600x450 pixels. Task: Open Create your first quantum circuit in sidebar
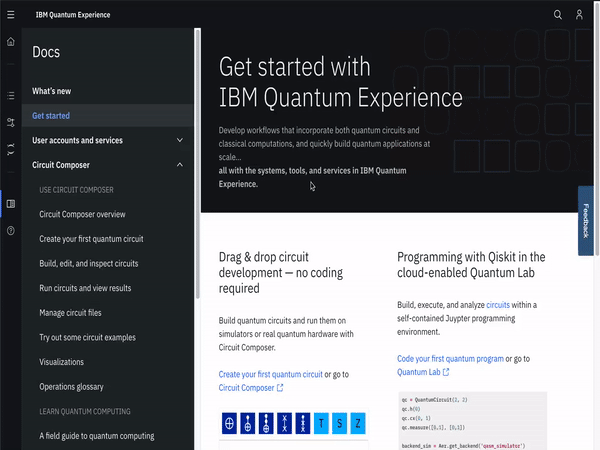point(91,239)
